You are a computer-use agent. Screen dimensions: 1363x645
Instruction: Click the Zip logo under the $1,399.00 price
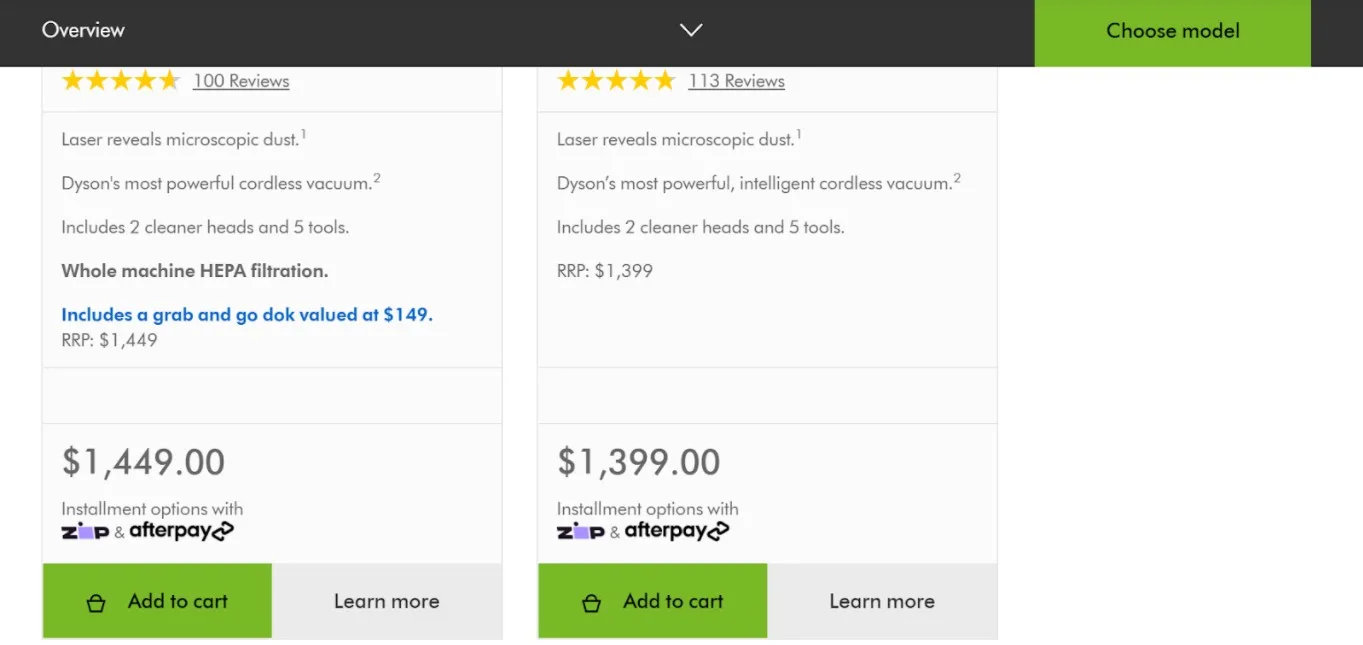coord(581,532)
